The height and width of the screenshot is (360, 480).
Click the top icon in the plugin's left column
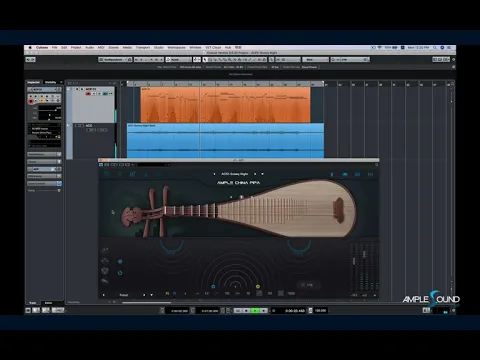tap(105, 250)
